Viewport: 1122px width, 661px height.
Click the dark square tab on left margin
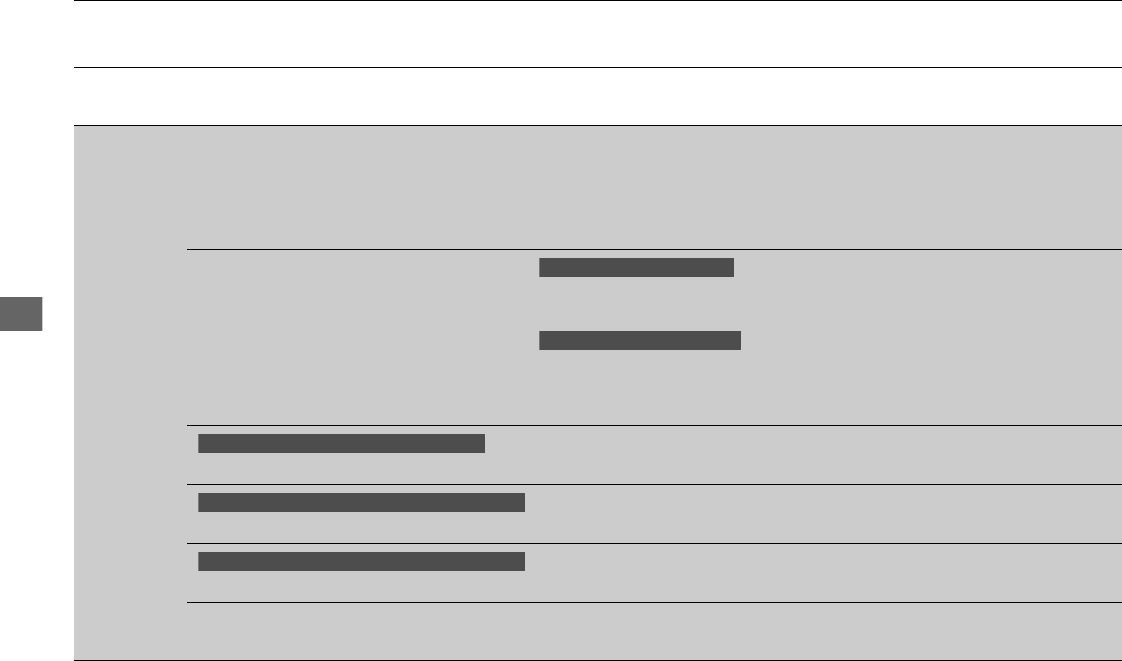click(21, 314)
